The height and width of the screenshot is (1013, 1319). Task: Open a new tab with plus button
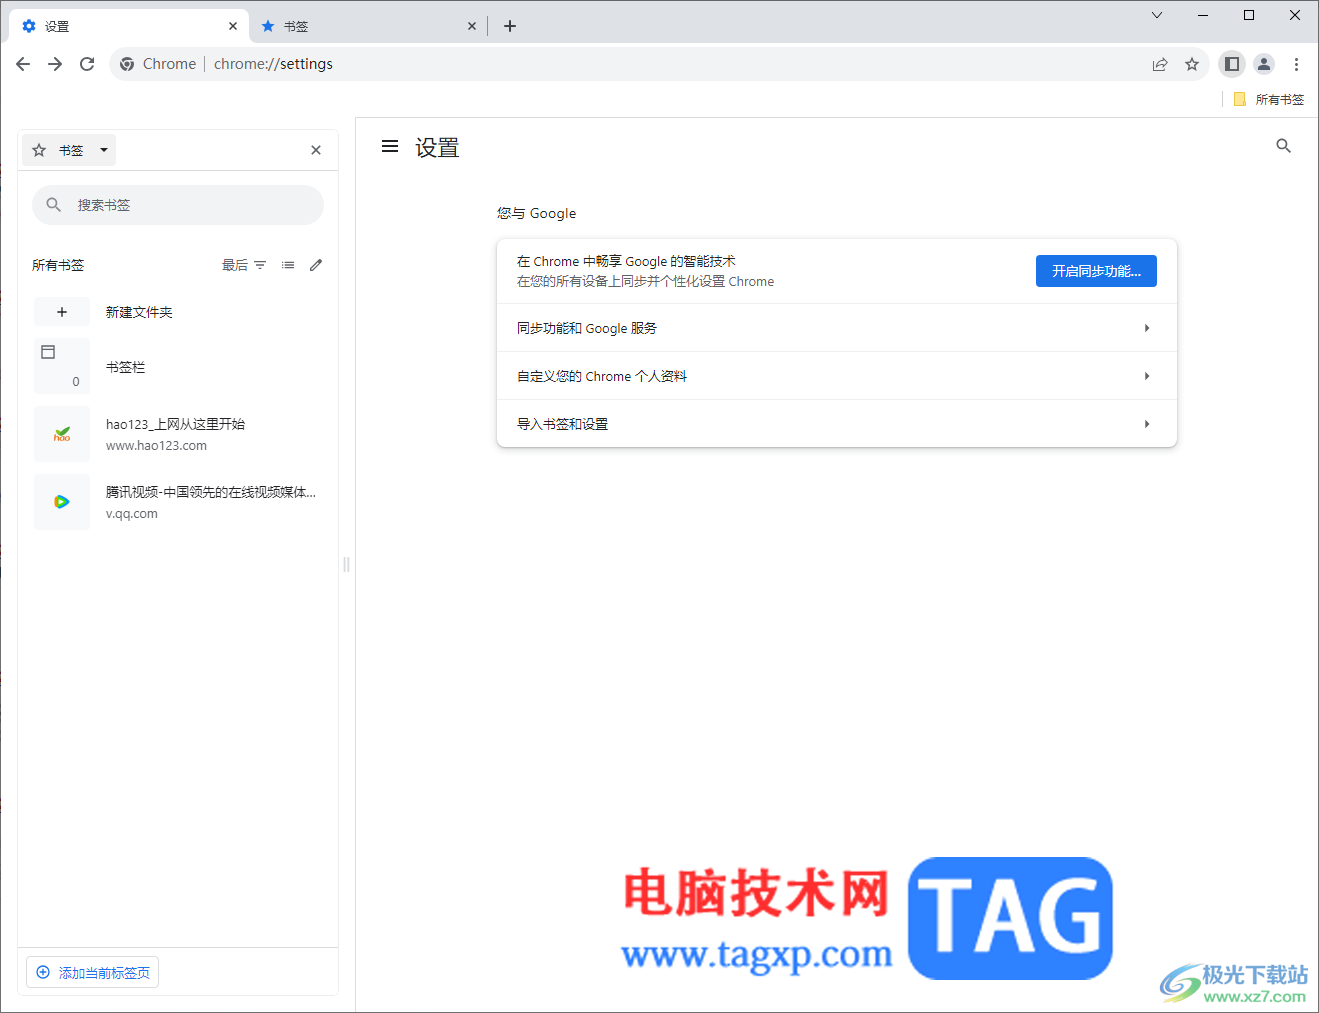(x=510, y=26)
